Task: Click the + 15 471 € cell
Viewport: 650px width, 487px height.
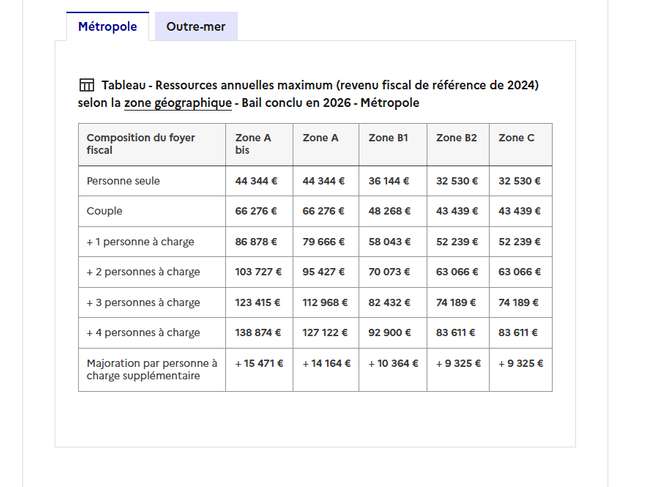Action: [x=259, y=370]
